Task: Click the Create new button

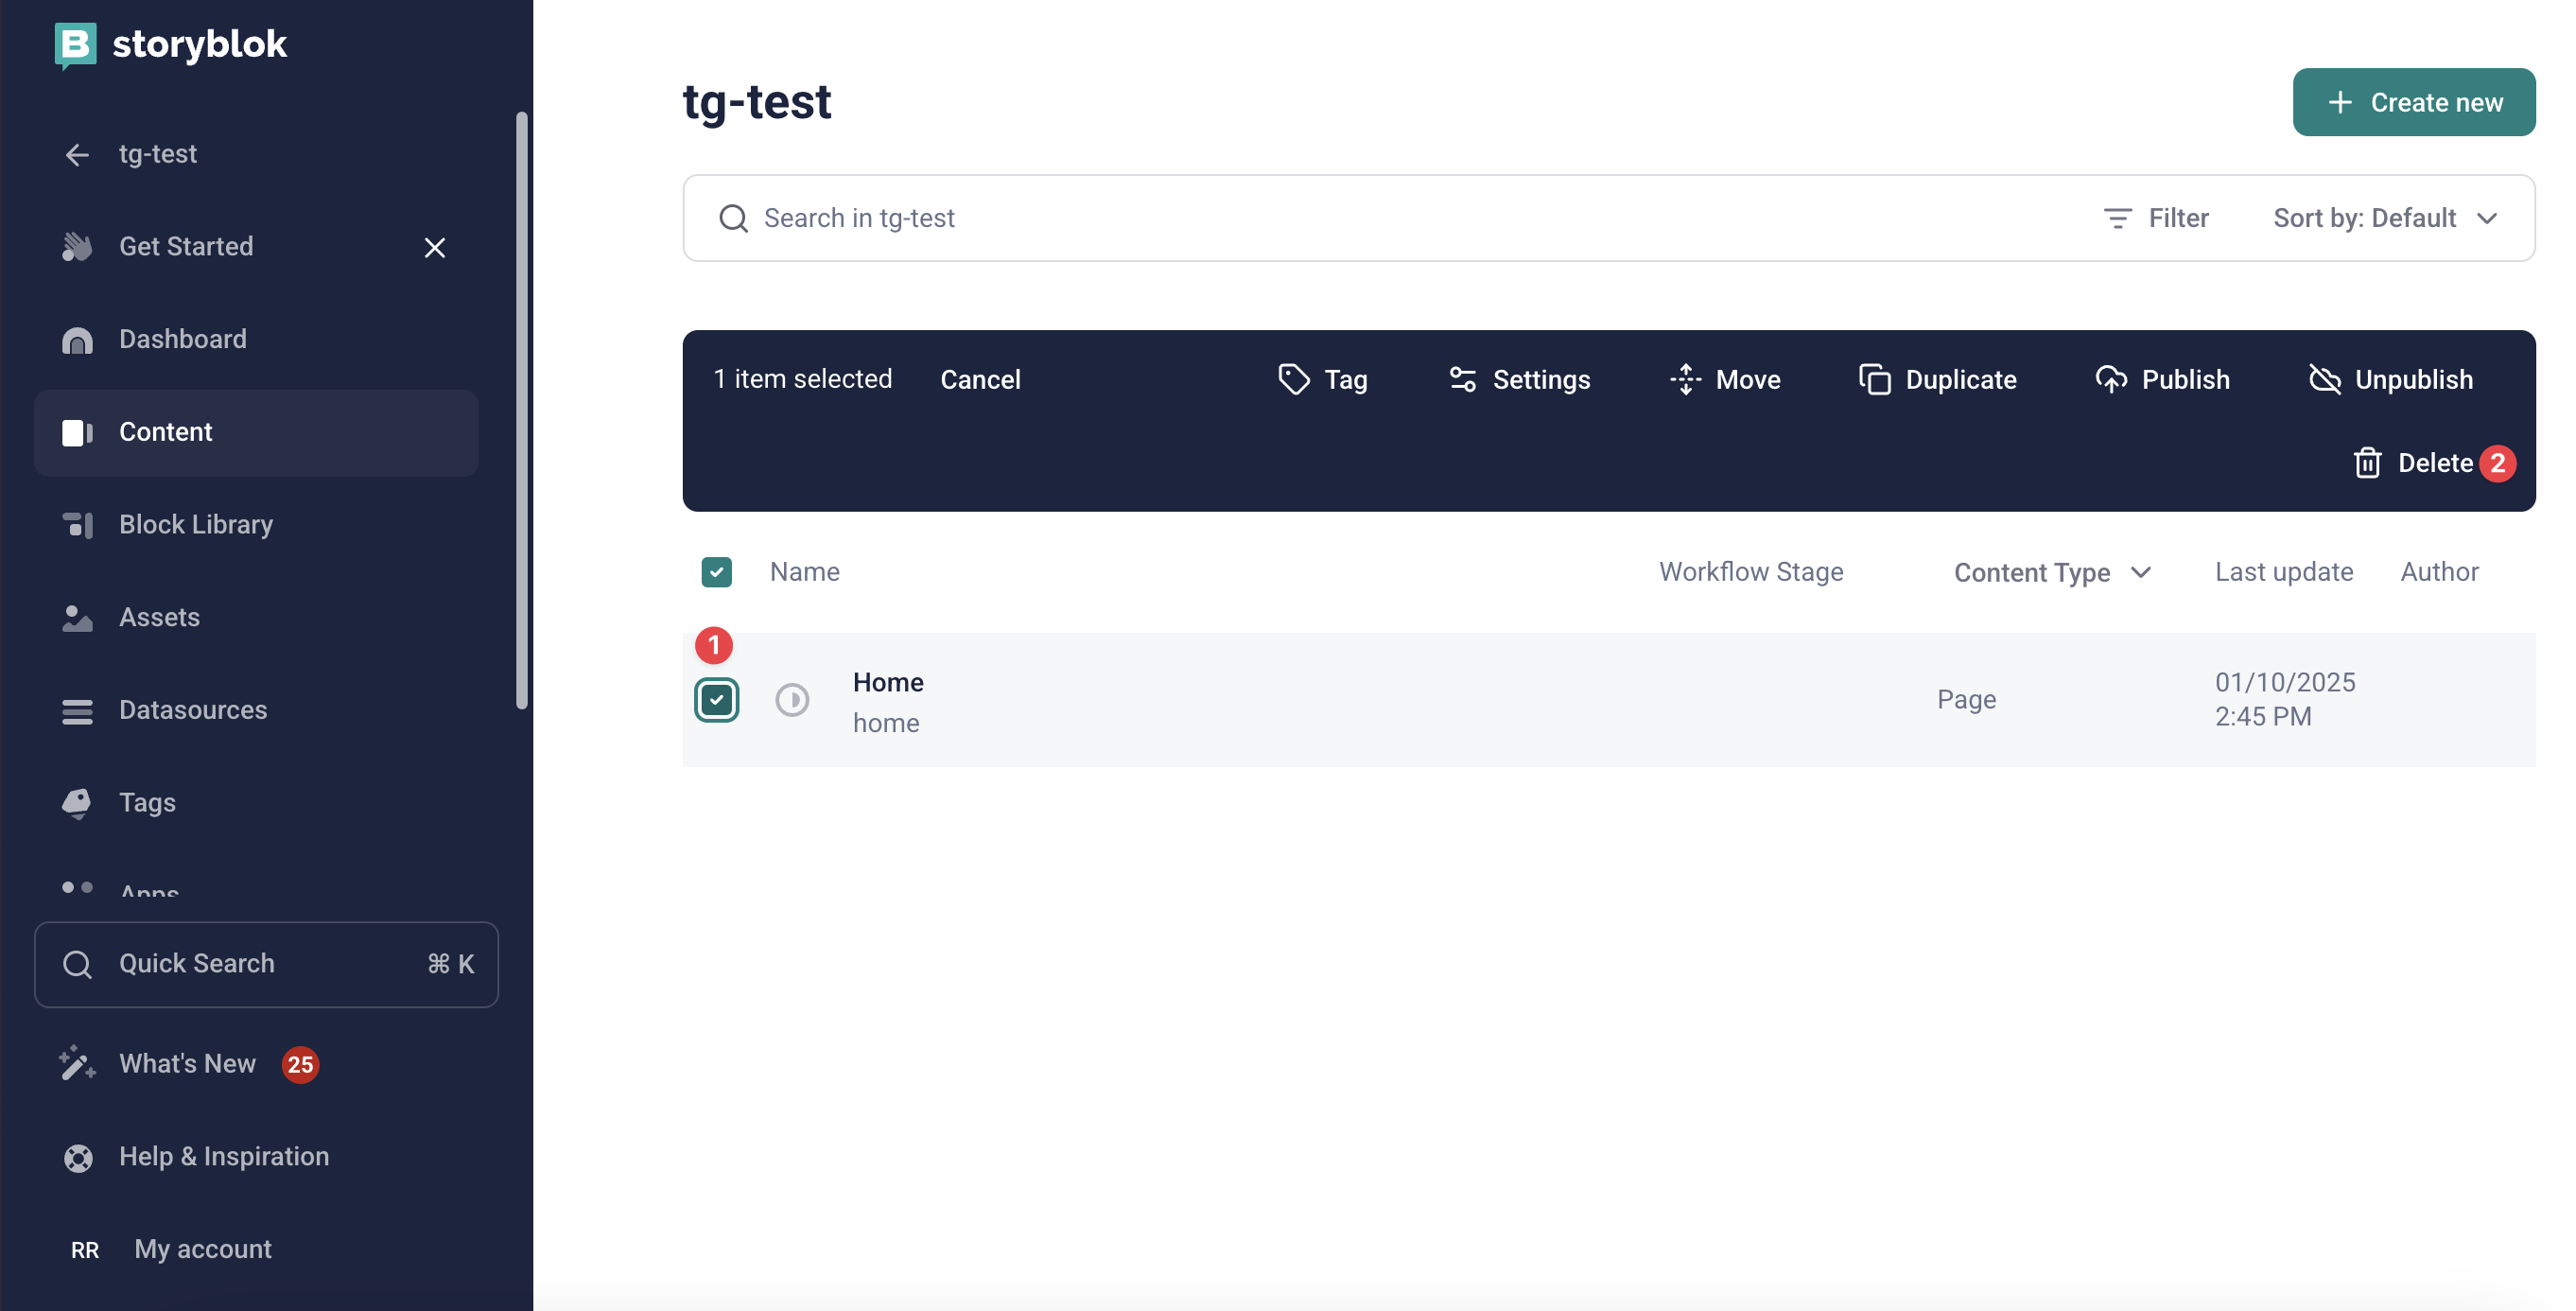Action: 2413,102
